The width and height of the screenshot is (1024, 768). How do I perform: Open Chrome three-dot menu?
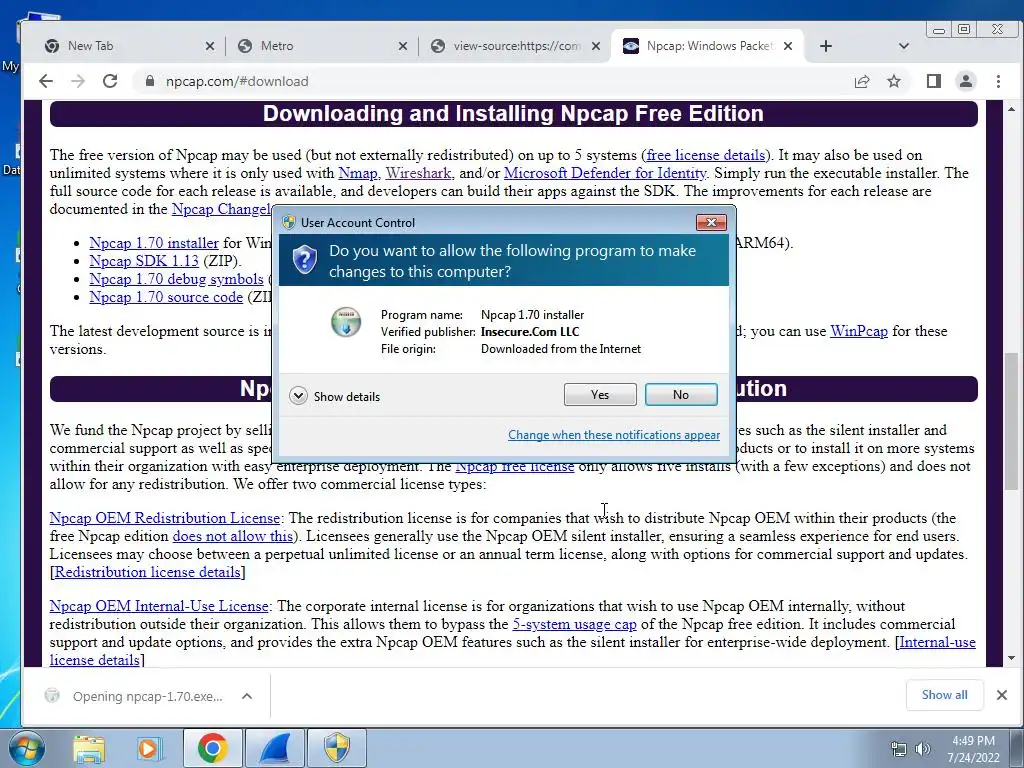[x=998, y=81]
